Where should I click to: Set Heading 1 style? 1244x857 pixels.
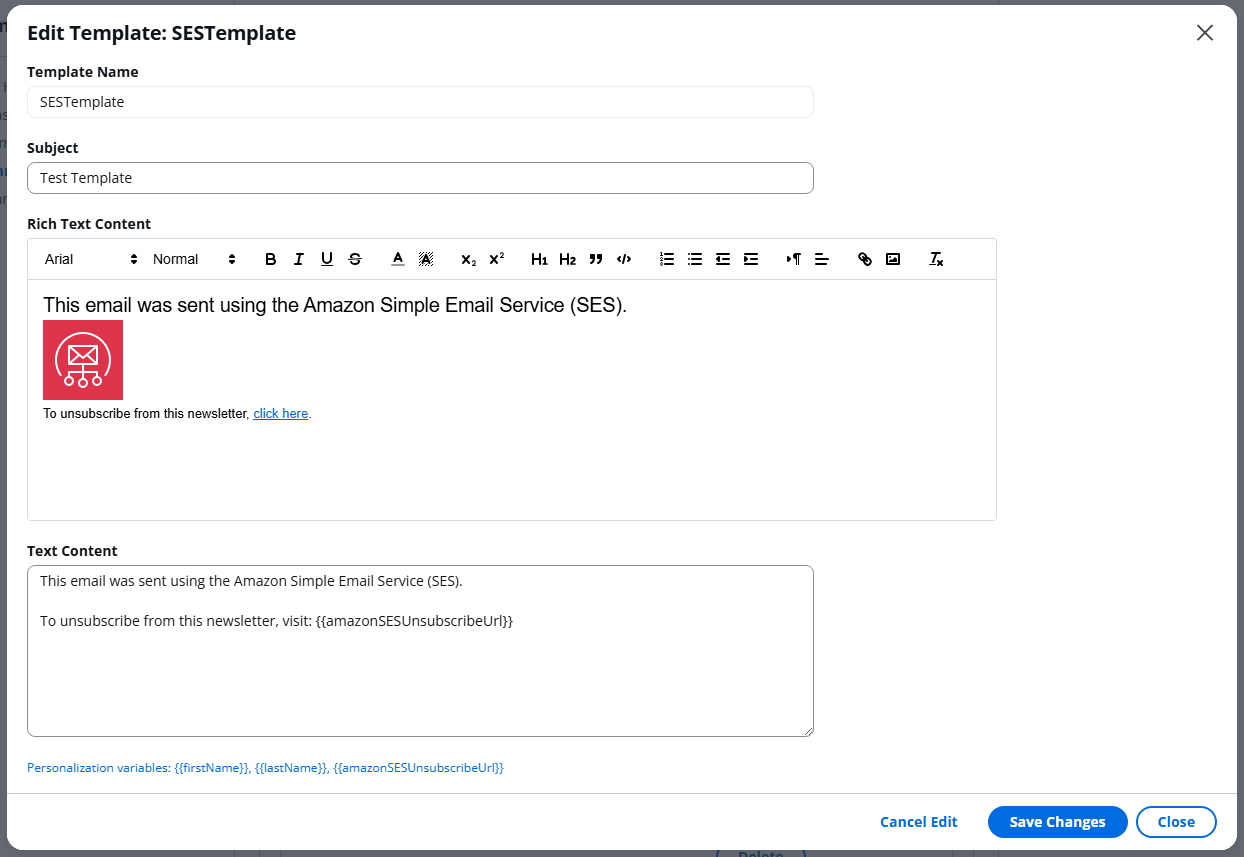pos(539,259)
